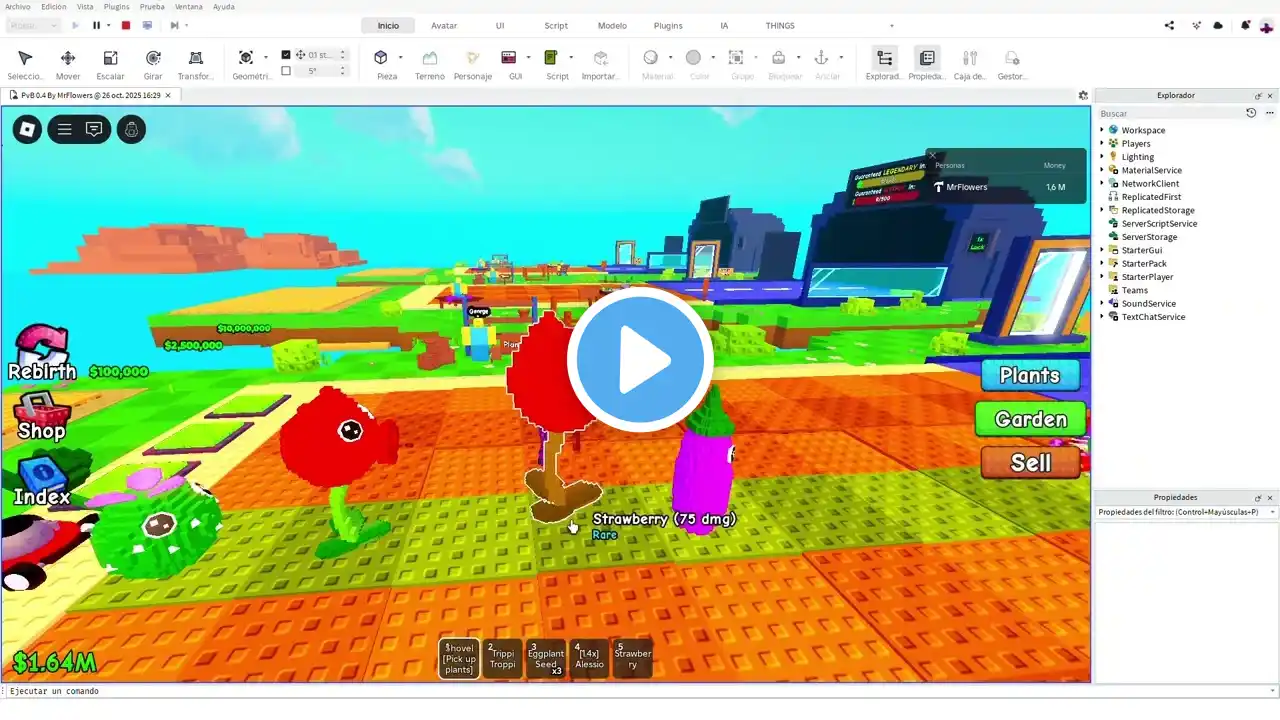Click the Script toolbar icon
This screenshot has width=1280, height=720.
tap(551, 58)
